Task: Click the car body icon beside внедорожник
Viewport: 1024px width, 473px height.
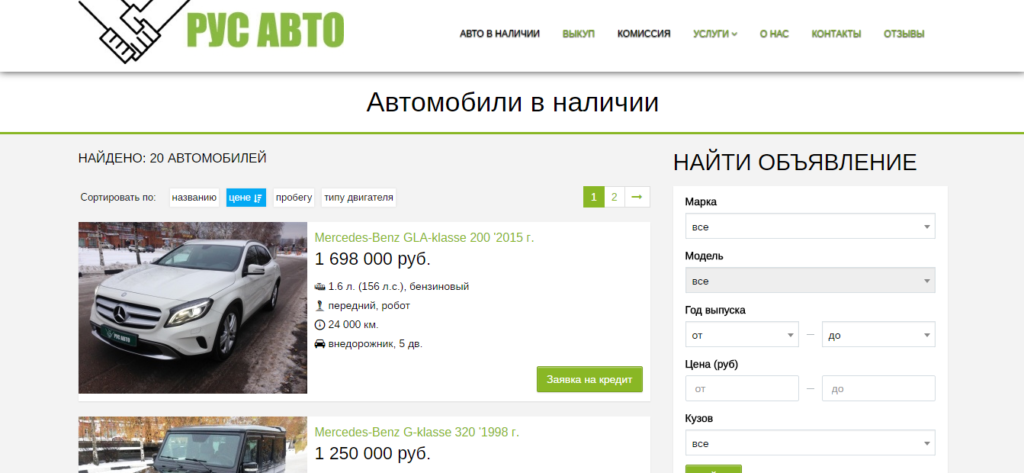Action: (320, 344)
